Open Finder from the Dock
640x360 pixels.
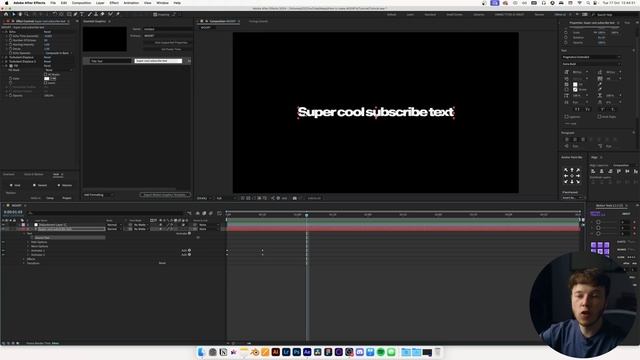[x=202, y=352]
